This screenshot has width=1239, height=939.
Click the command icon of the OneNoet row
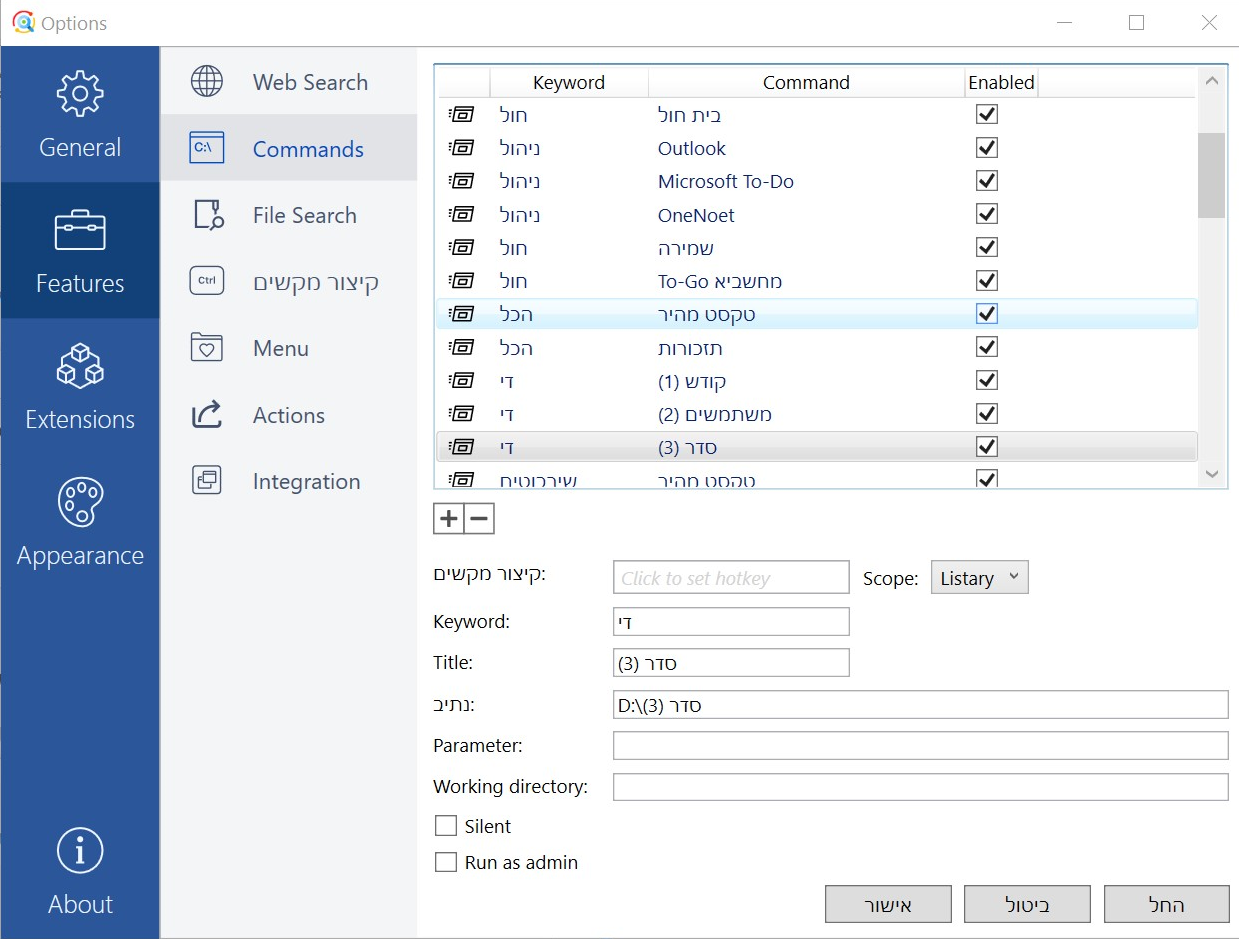click(x=461, y=214)
